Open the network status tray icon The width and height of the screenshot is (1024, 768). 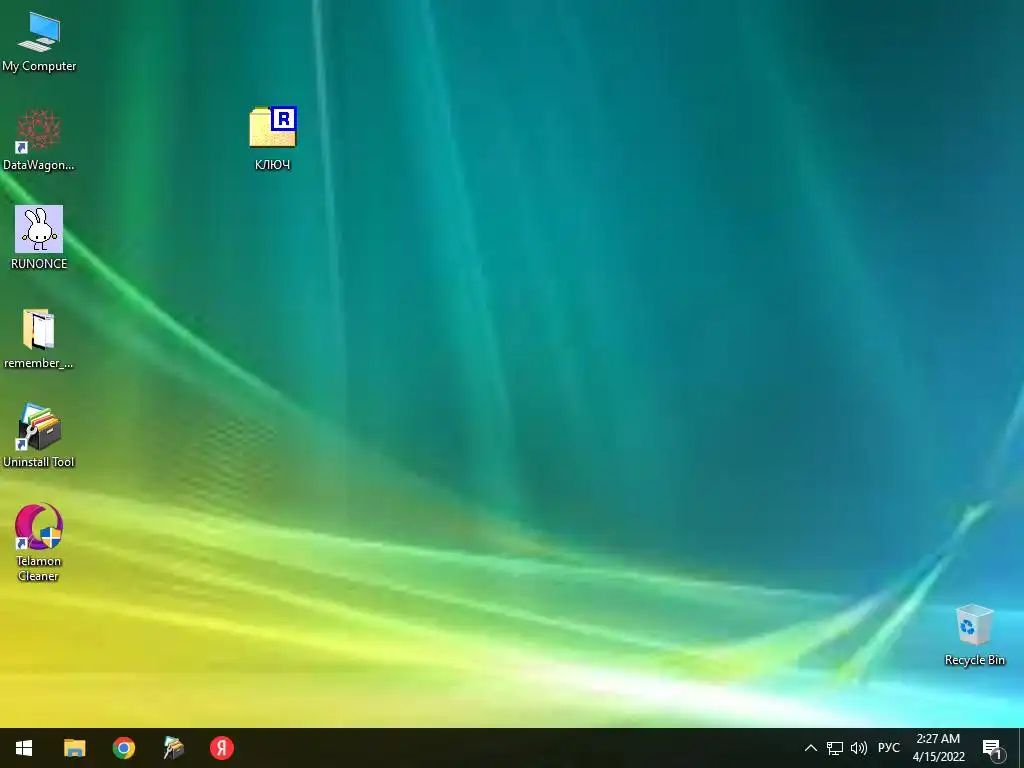tap(835, 748)
